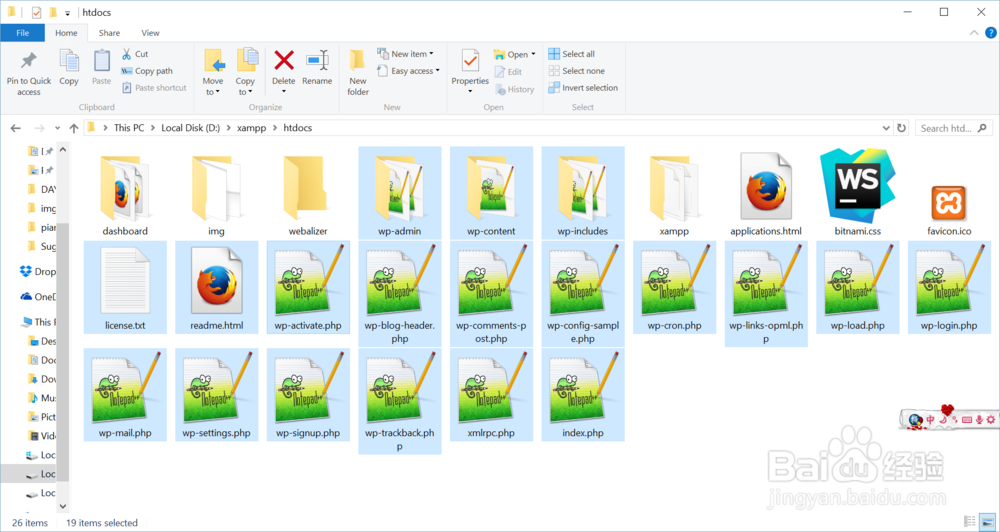Collapse the ribbon with the chevron
1000x532 pixels.
tap(973, 33)
